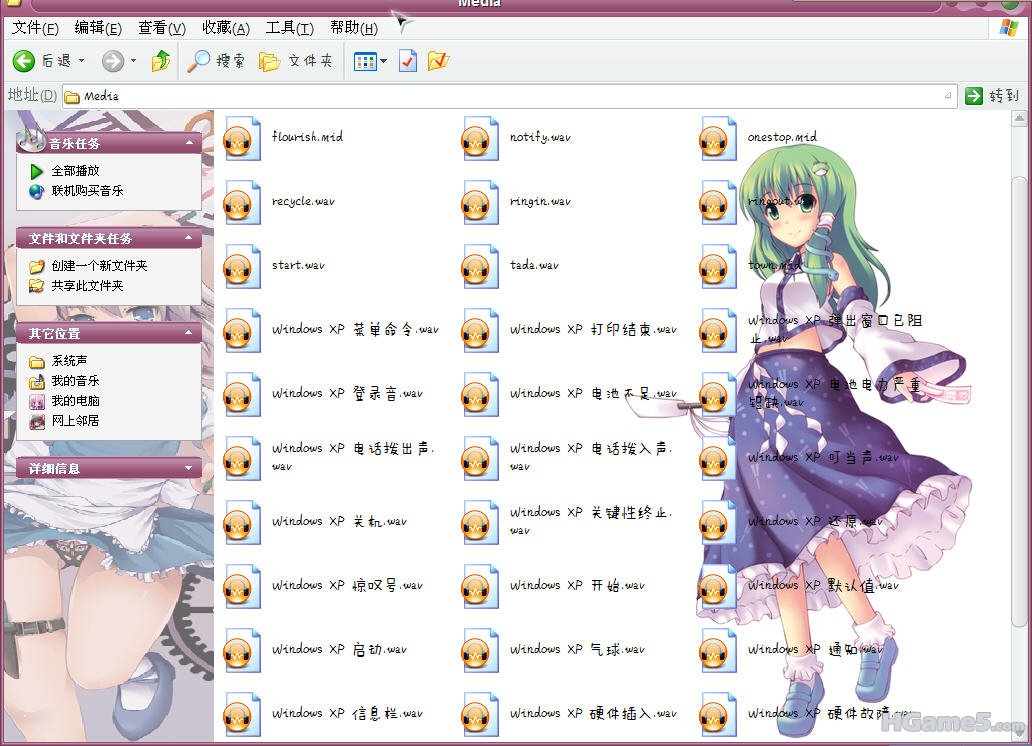
Task: Expand the Details (详细信息) panel
Action: (189, 468)
